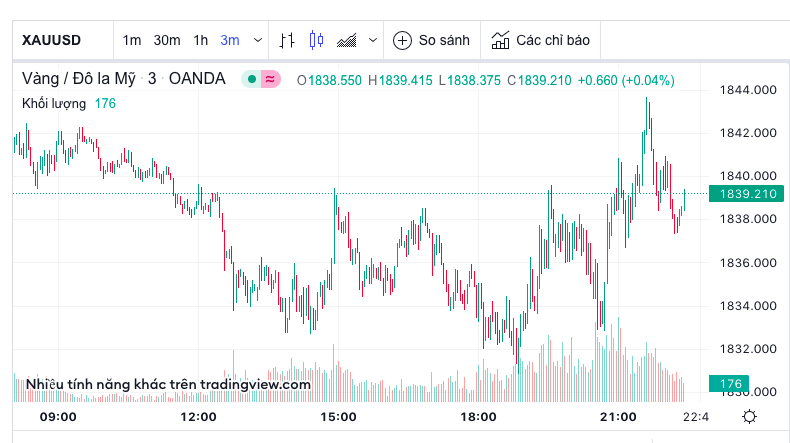Select the 3m interval
The height and width of the screenshot is (443, 790).
[230, 40]
